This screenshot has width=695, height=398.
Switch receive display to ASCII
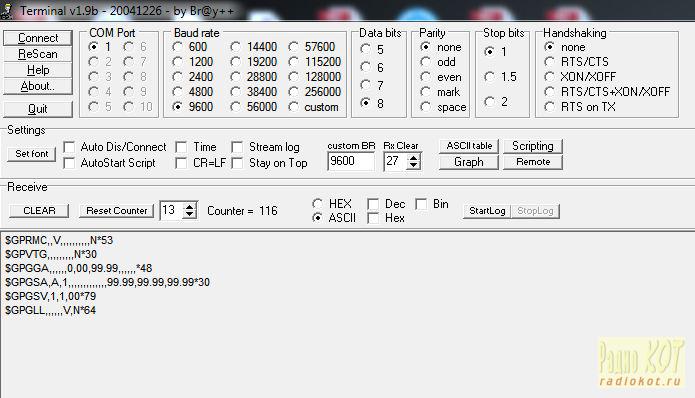317,218
